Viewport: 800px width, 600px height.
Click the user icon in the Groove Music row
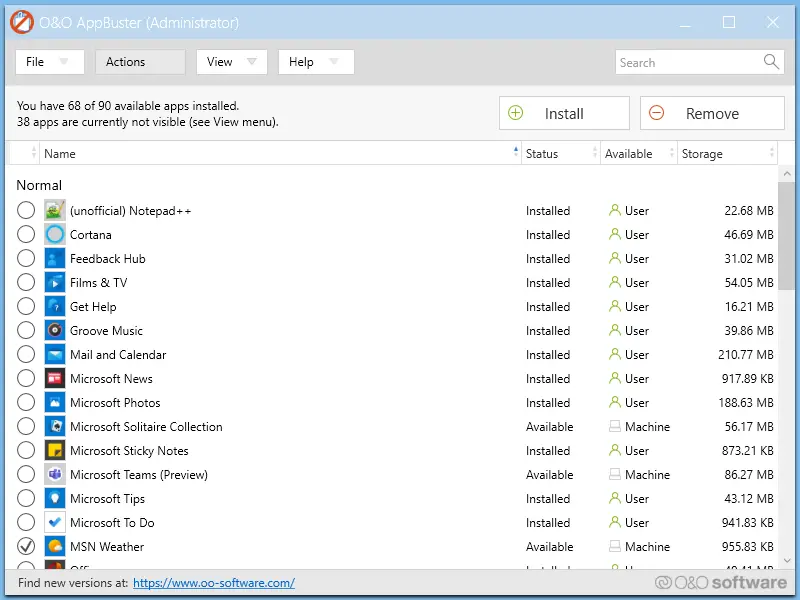(615, 330)
